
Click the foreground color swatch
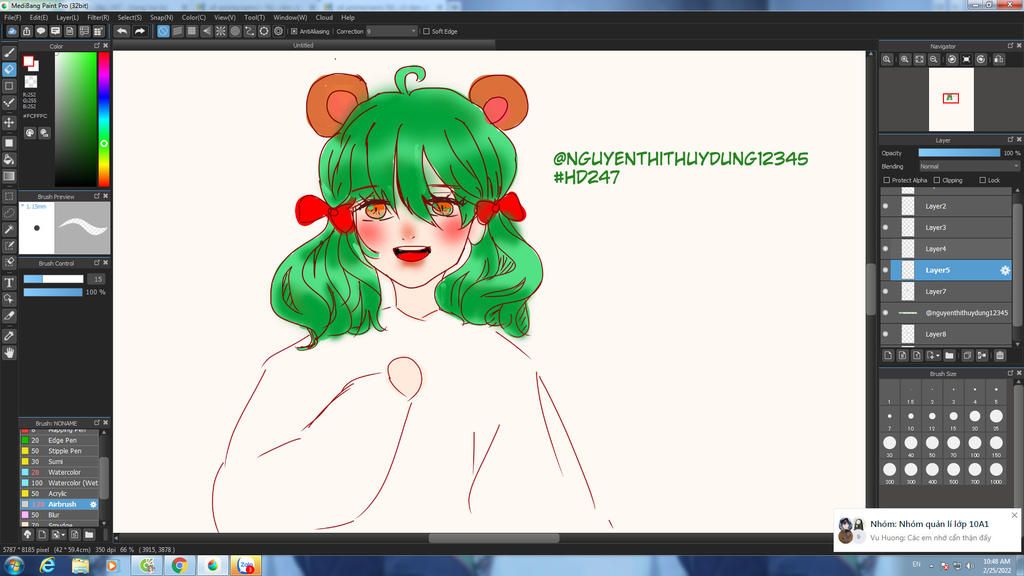coord(28,61)
